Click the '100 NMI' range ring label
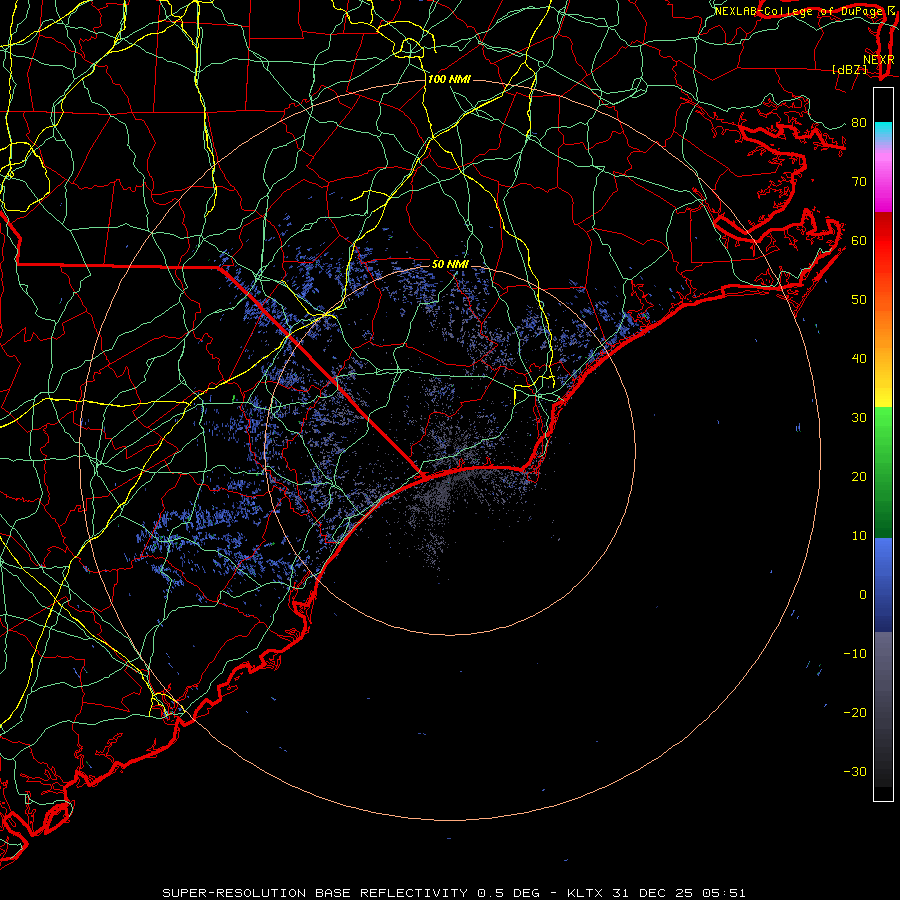900x900 pixels. (x=449, y=79)
